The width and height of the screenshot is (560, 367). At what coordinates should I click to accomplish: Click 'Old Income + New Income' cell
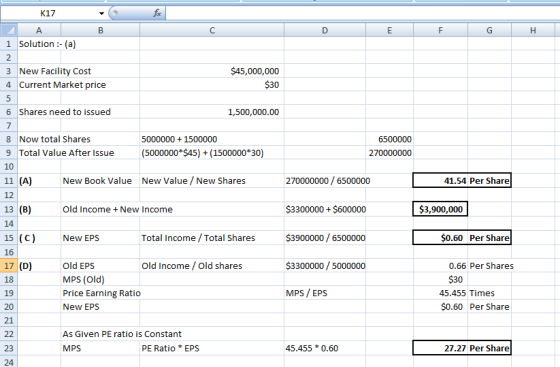coord(118,209)
